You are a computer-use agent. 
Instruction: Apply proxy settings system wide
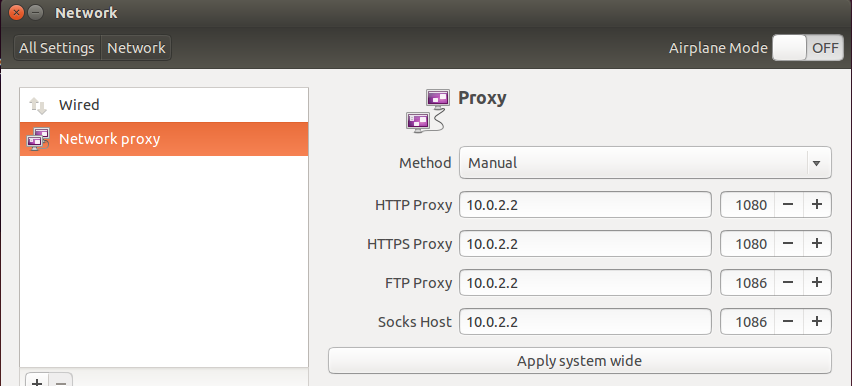click(x=580, y=360)
